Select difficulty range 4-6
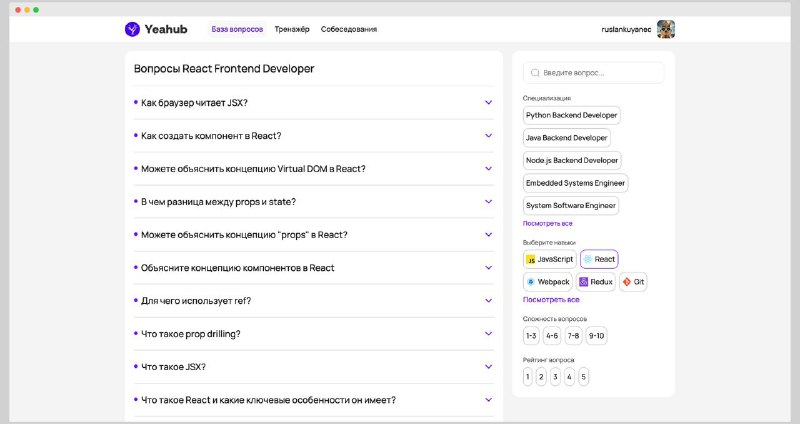 [x=552, y=336]
